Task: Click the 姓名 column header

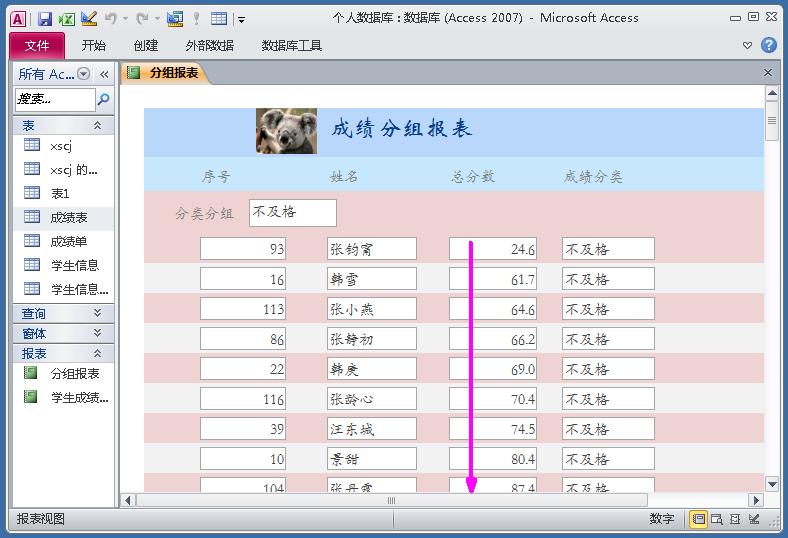Action: click(x=344, y=176)
